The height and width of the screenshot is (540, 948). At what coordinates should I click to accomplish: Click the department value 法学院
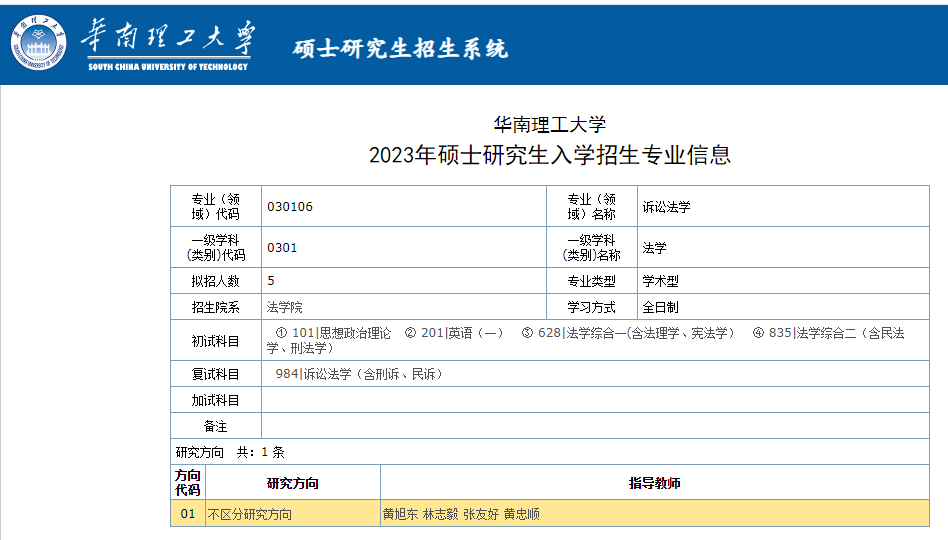[284, 307]
